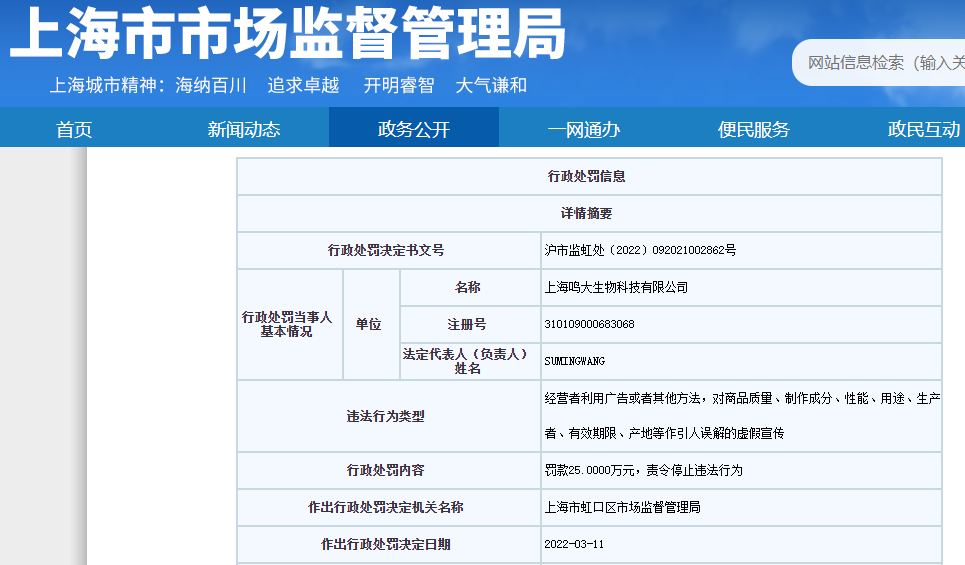The height and width of the screenshot is (565, 965).
Task: Click authority name 上海市虹口区市场监督管理局
Action: pyautogui.click(x=622, y=508)
